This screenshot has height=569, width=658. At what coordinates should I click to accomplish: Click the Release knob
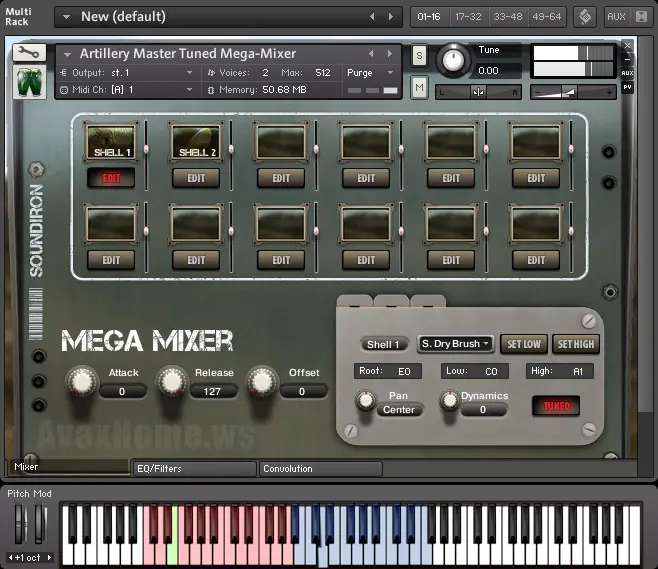pos(172,381)
